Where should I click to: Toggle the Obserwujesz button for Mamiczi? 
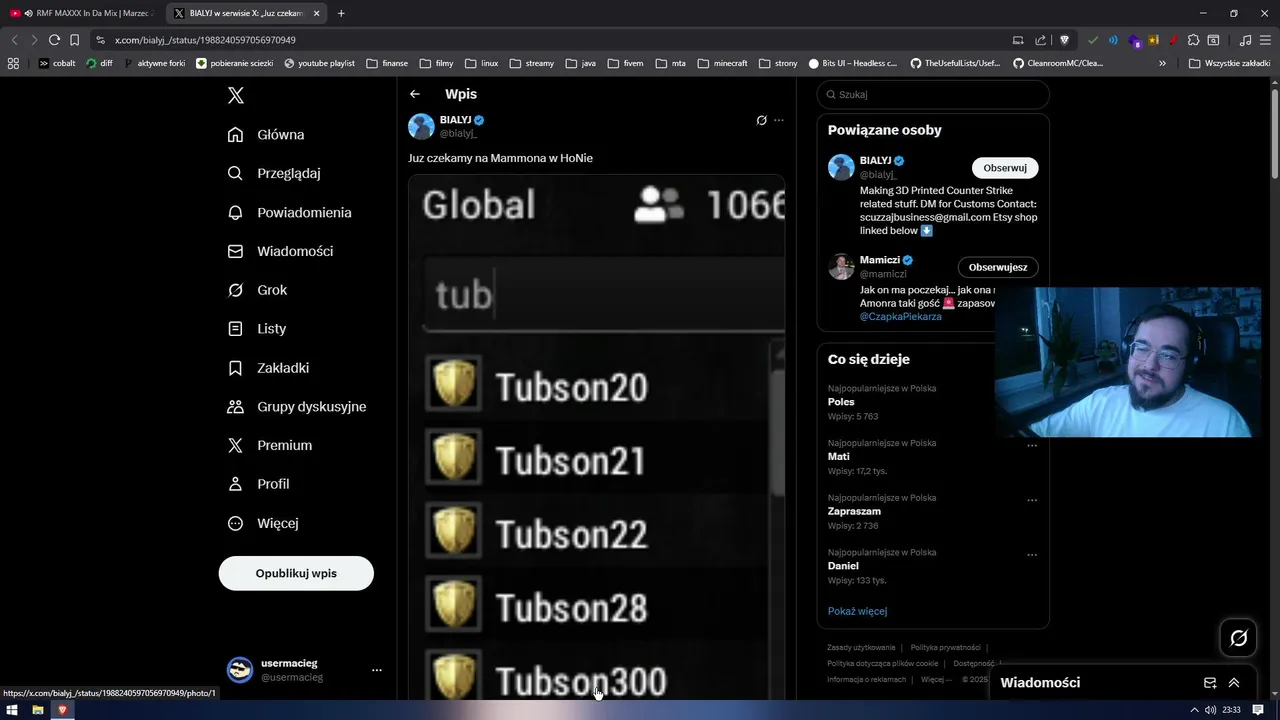coord(998,267)
